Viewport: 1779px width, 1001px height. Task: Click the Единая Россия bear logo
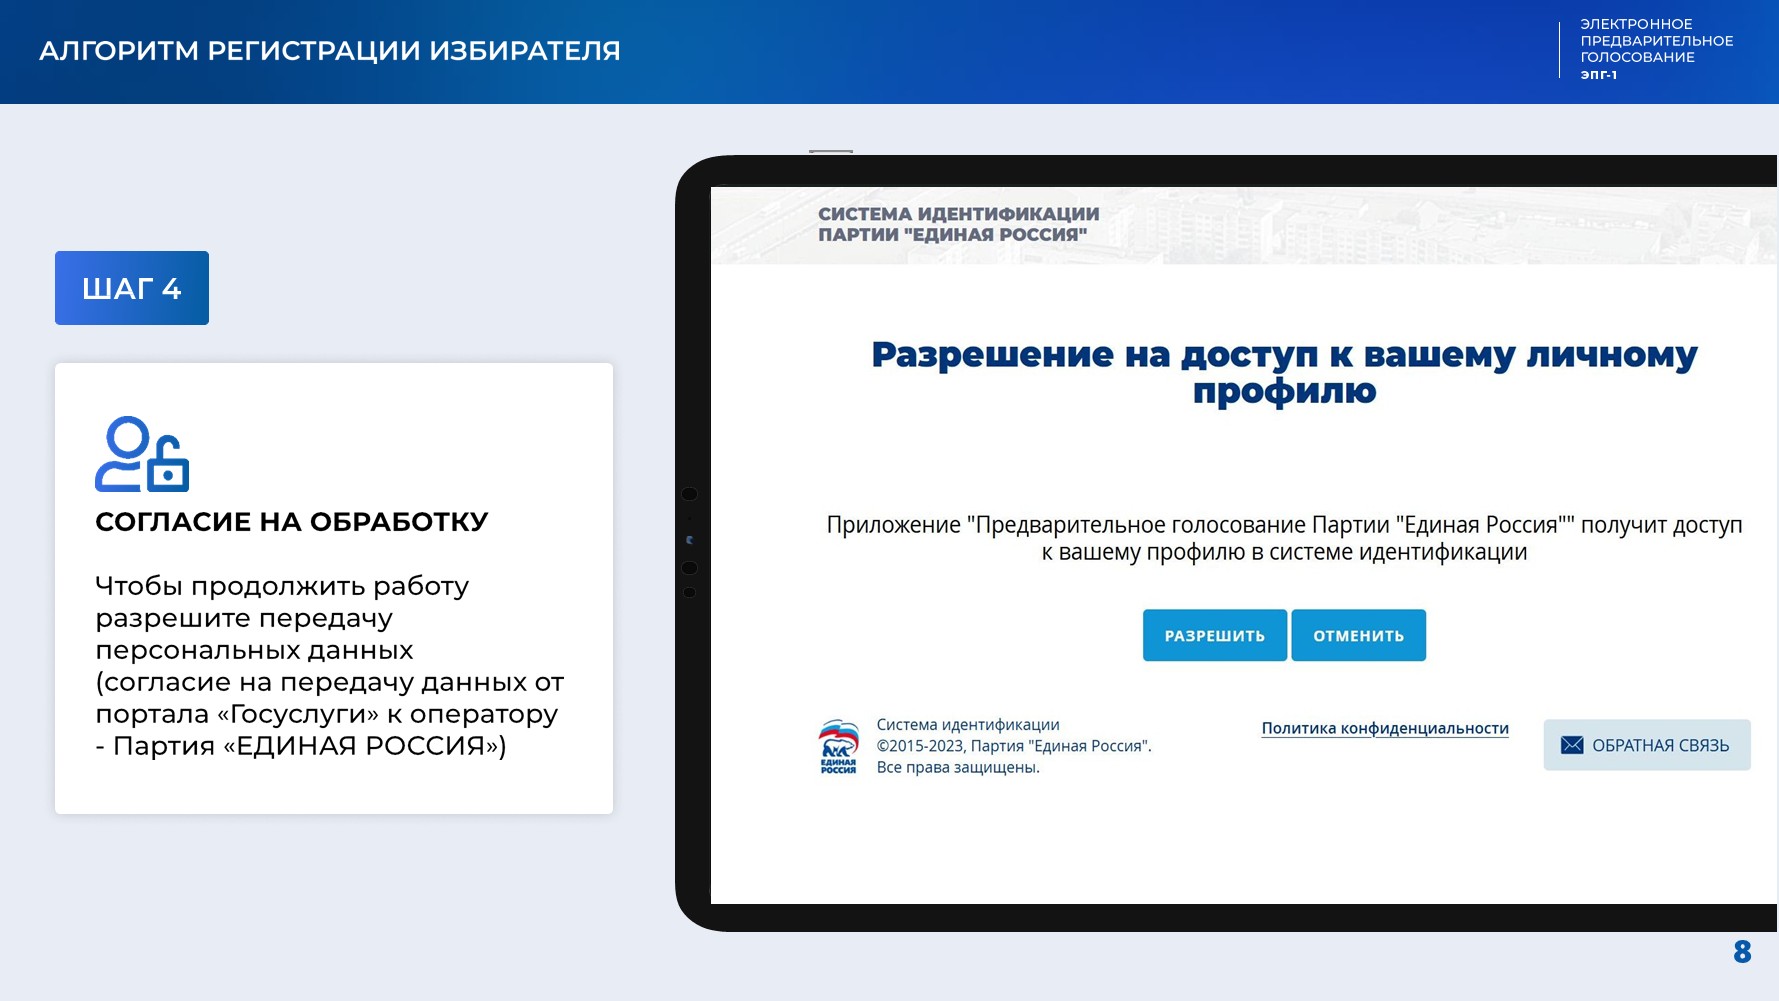pos(838,746)
